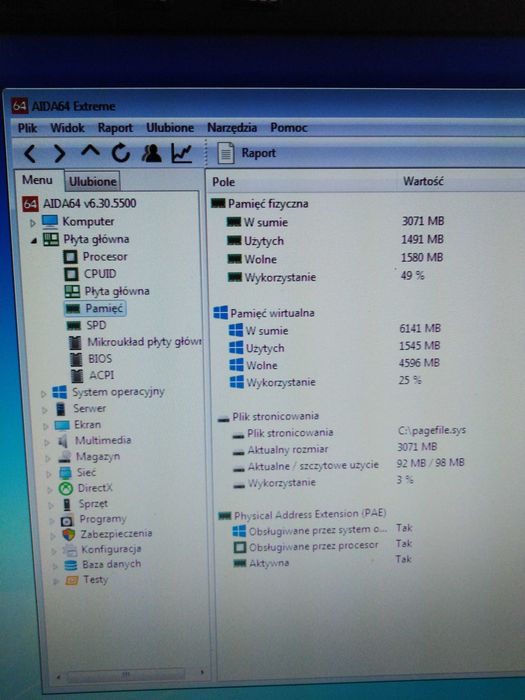
Task: Select the Programy tree item
Action: coord(103,519)
